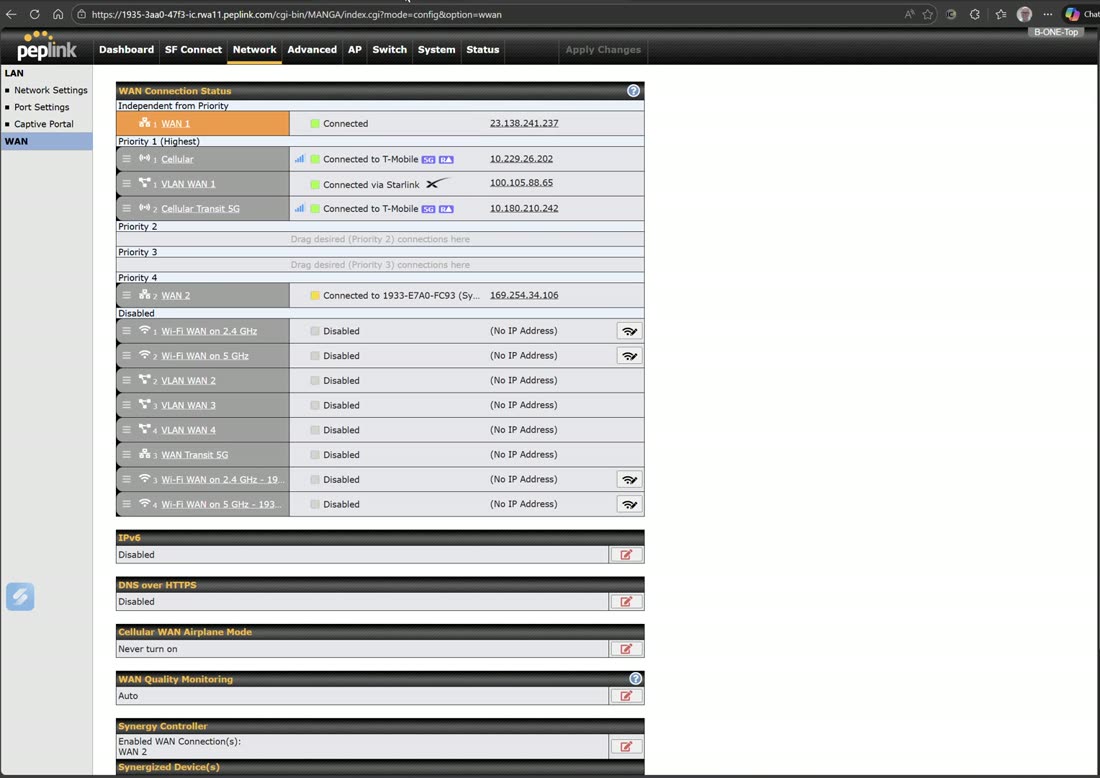This screenshot has height=778, width=1100.
Task: Open Wi-Fi WAN on 5 GHz link
Action: tap(205, 356)
